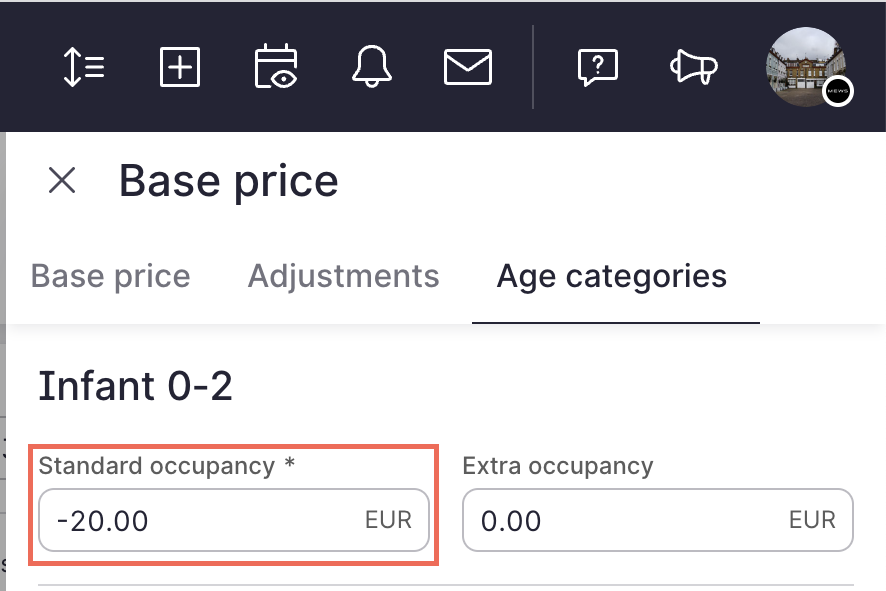Open the question mark help chat
886x591 pixels.
coord(598,67)
